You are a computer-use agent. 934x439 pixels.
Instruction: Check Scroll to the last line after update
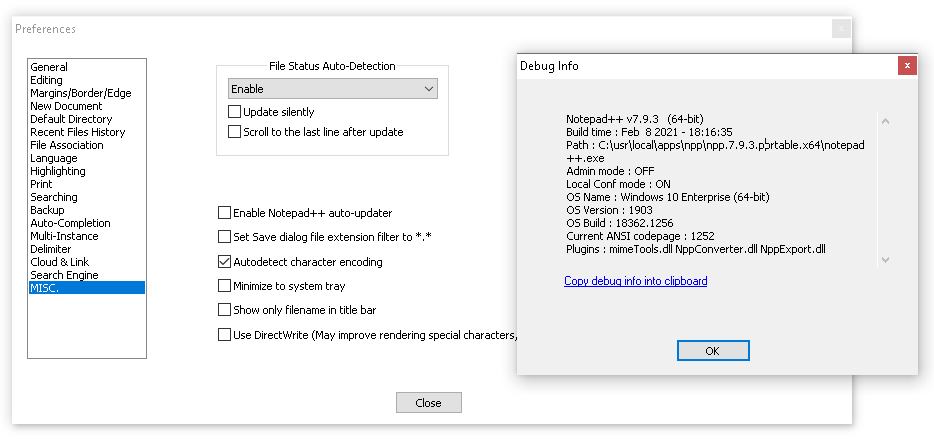(x=234, y=132)
